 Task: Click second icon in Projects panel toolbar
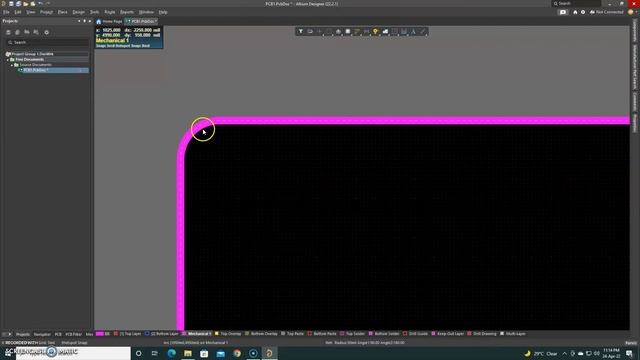pyautogui.click(x=18, y=32)
